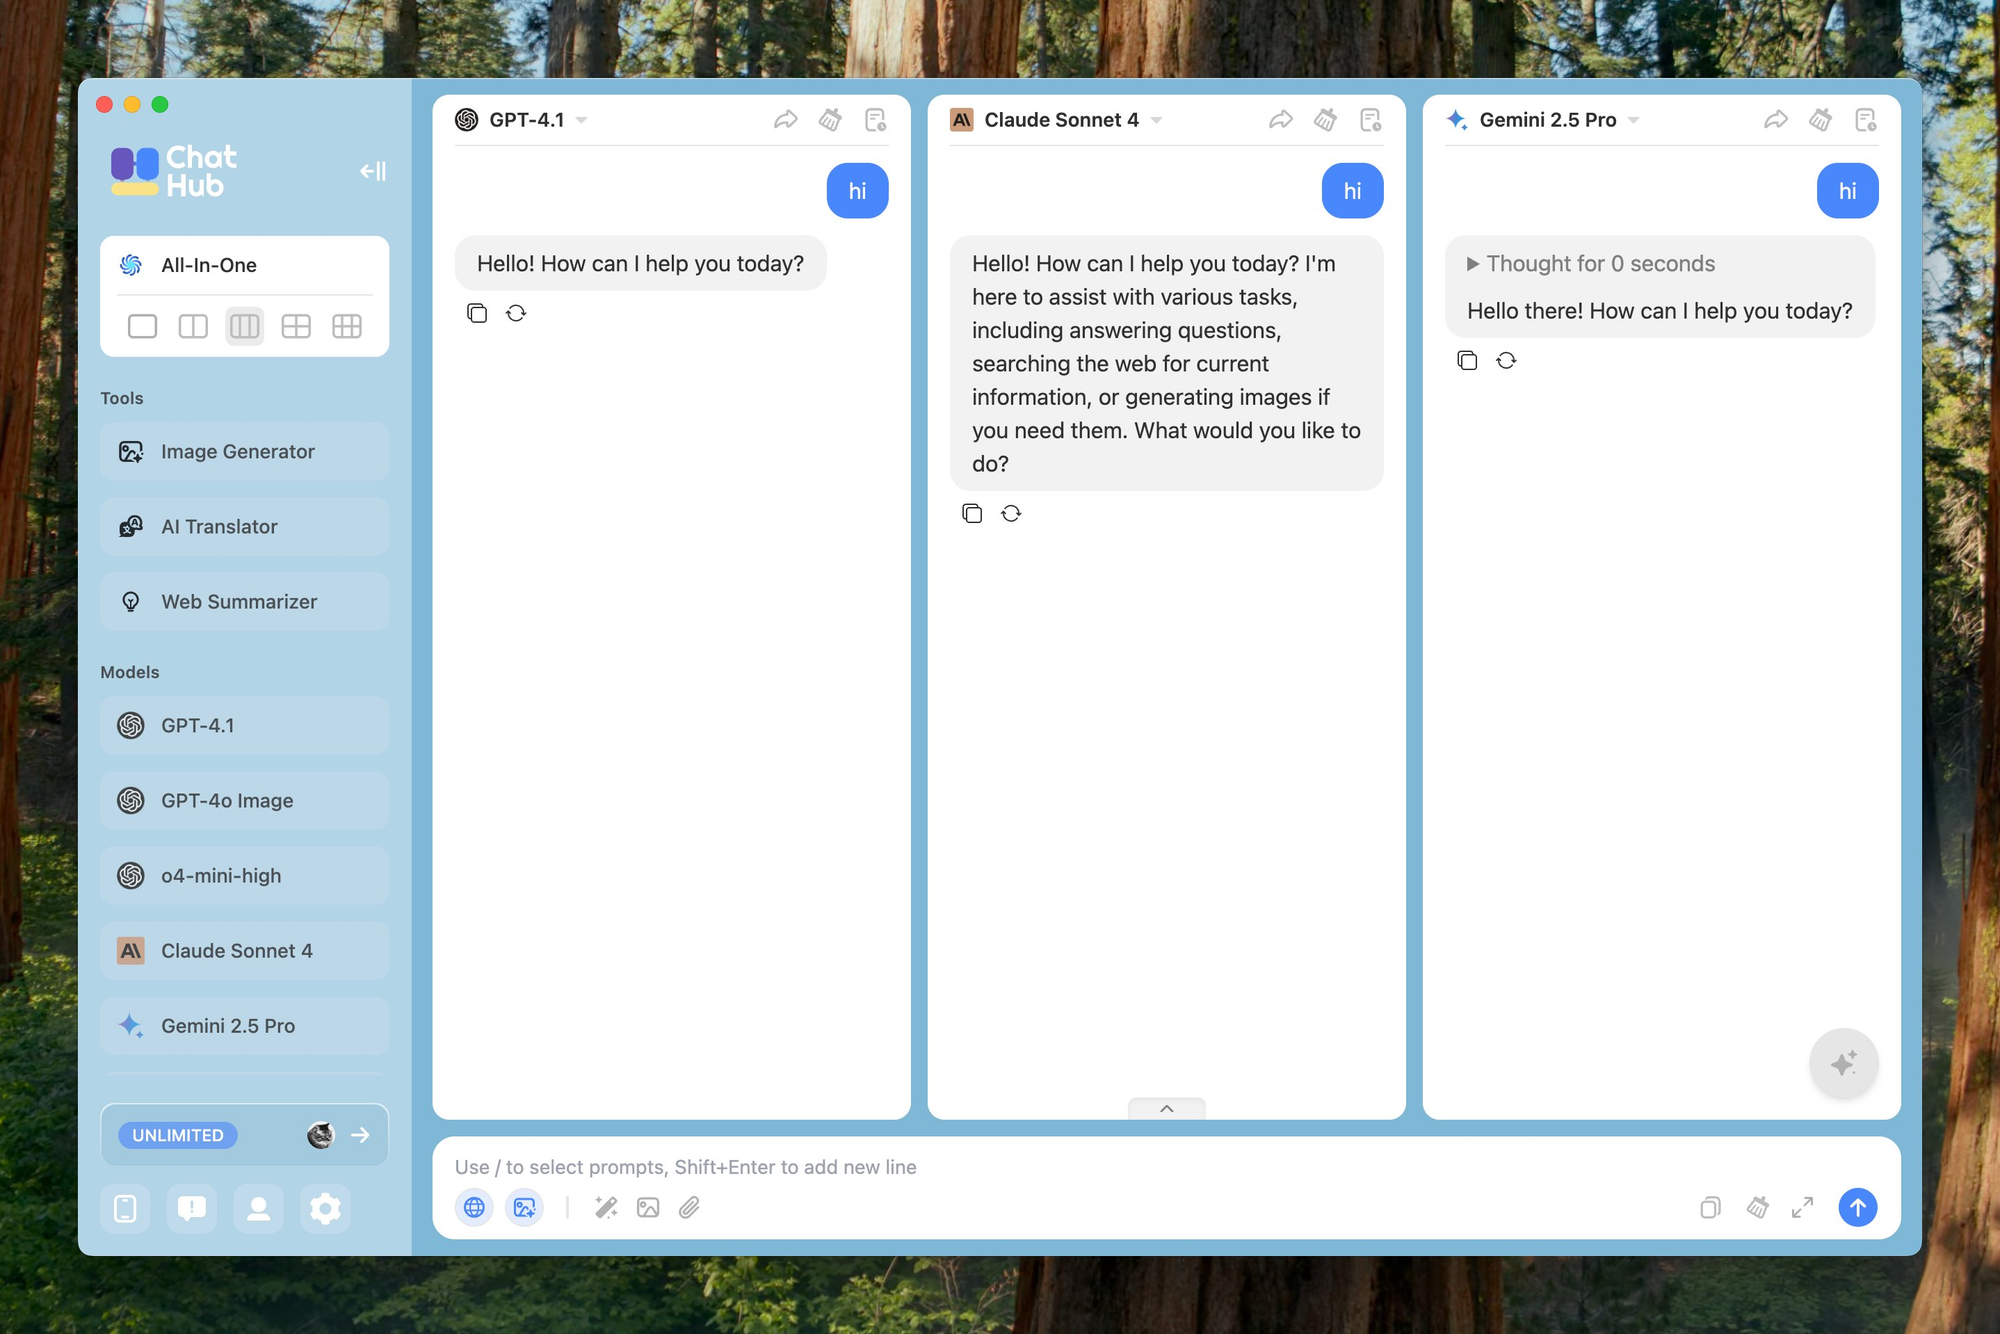Regenerate the Claude Sonnet 4 response

pyautogui.click(x=1011, y=513)
